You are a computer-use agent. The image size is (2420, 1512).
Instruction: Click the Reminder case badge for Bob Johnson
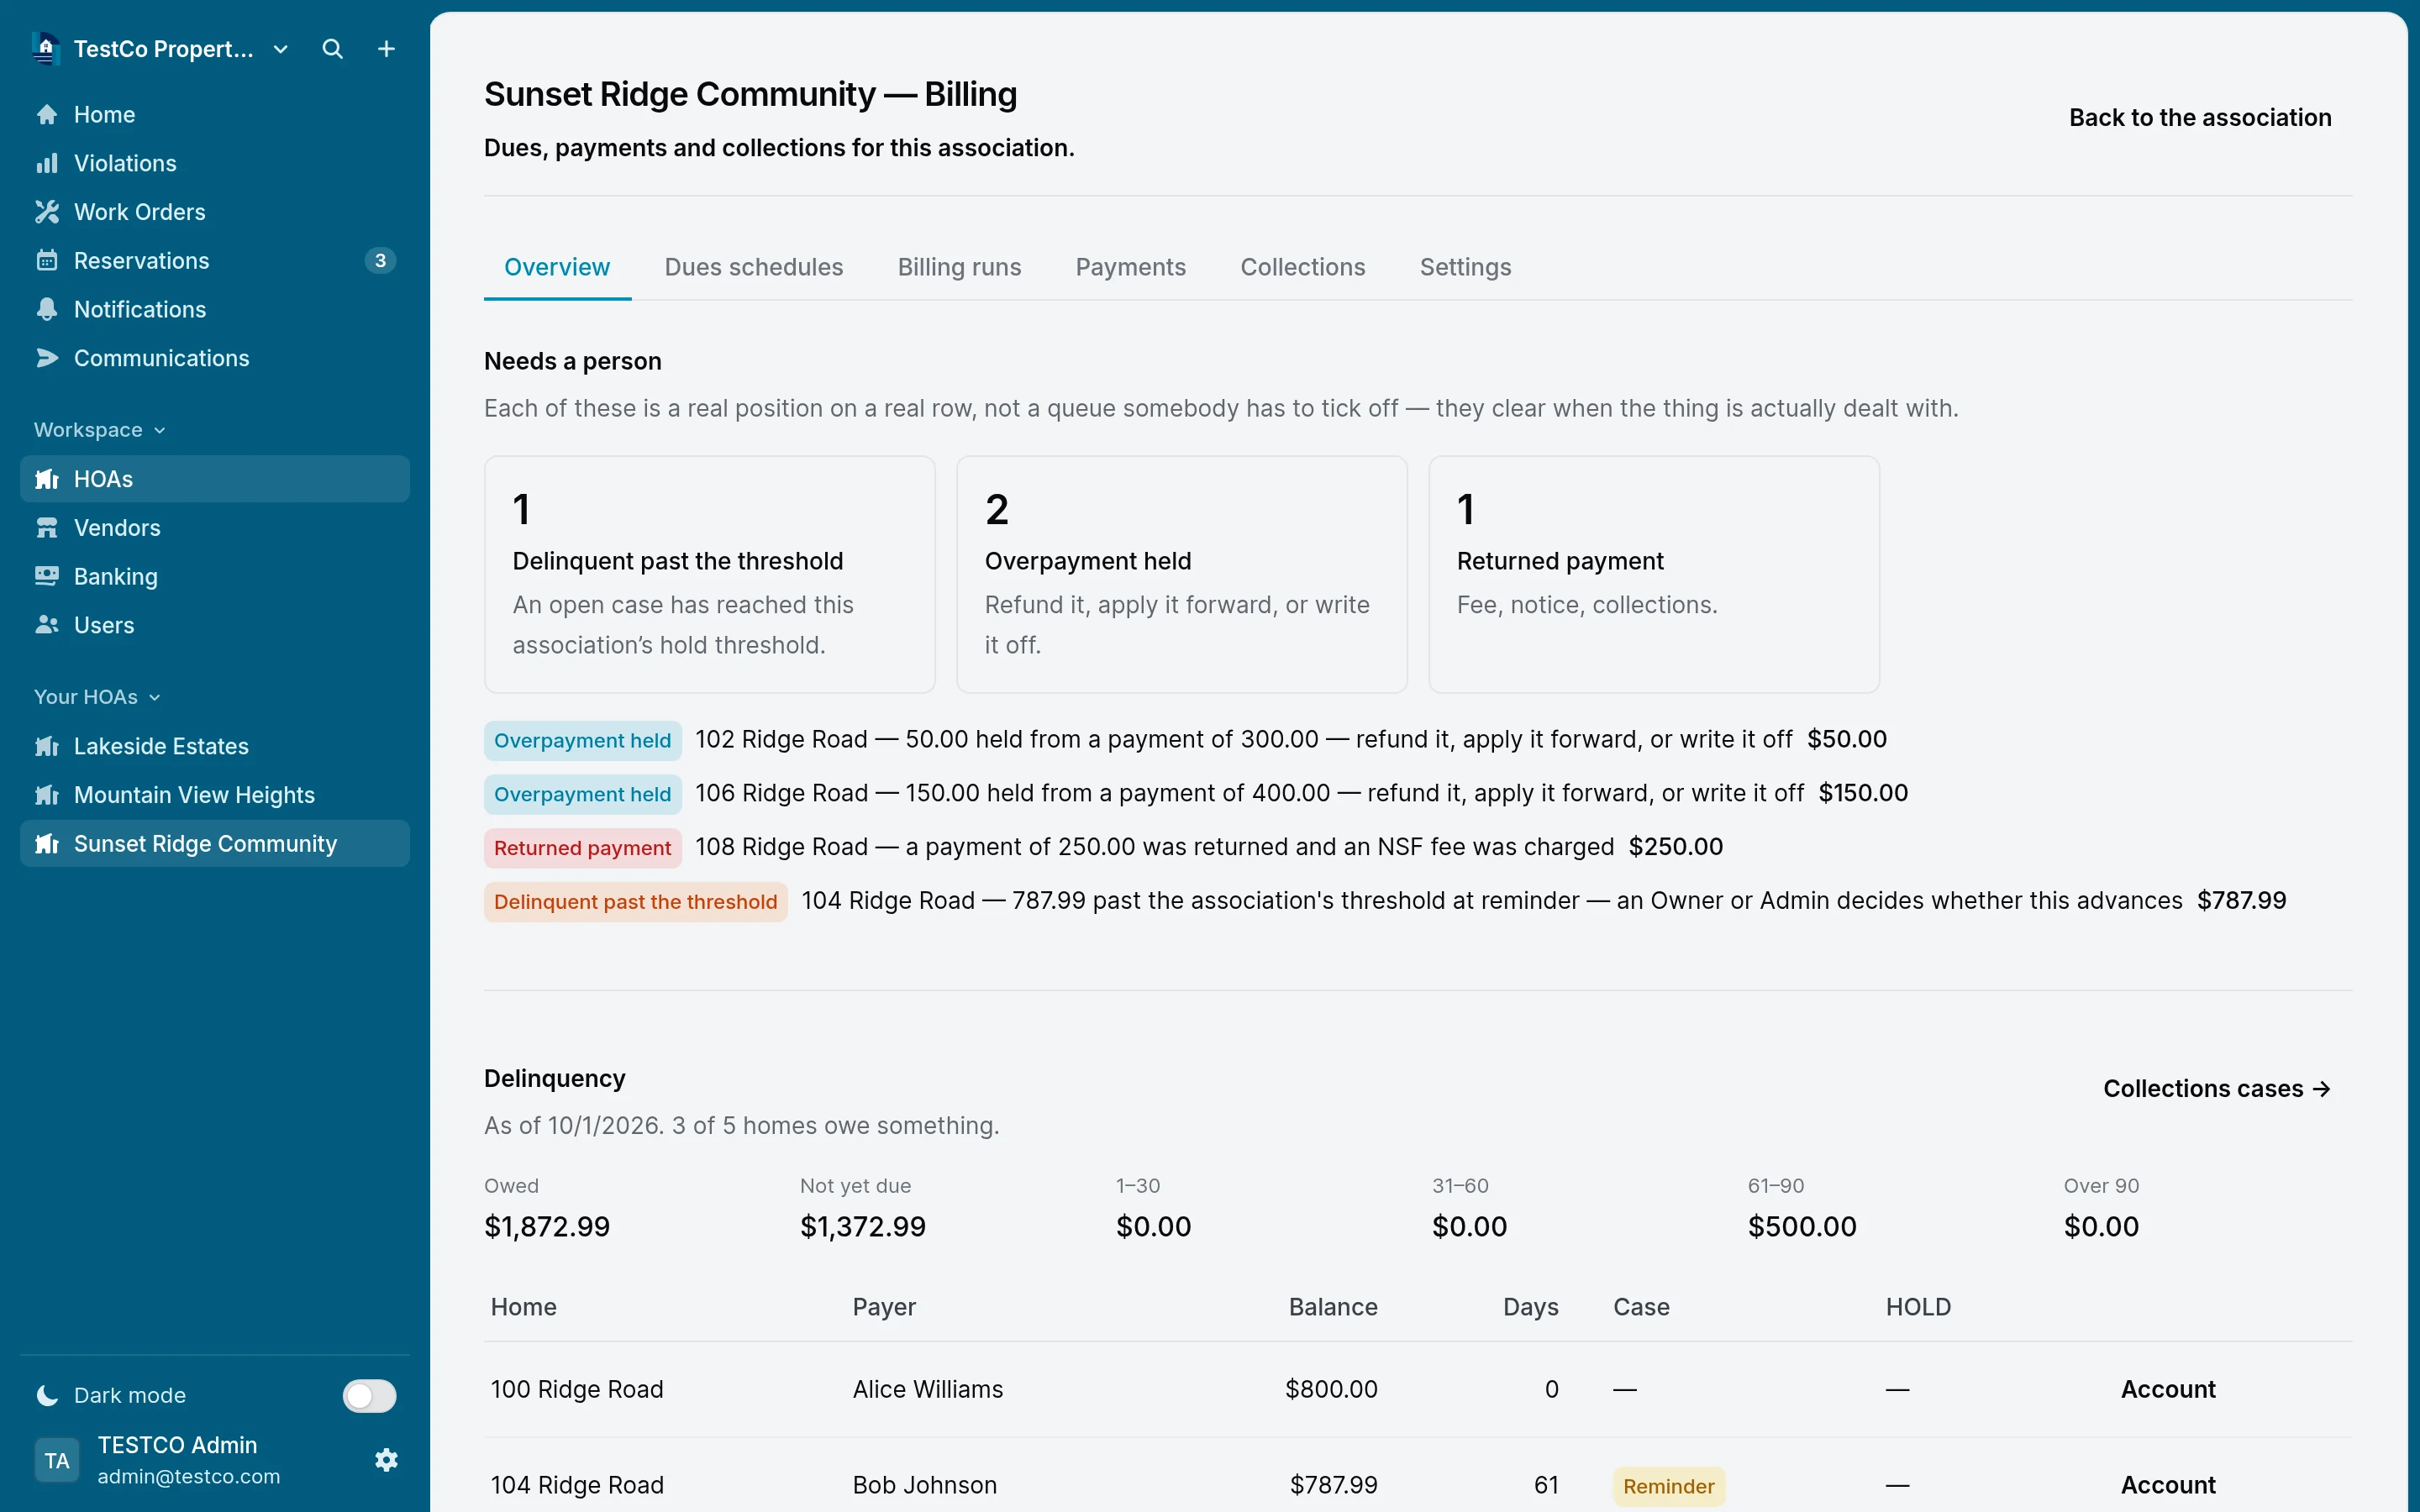pos(1669,1486)
